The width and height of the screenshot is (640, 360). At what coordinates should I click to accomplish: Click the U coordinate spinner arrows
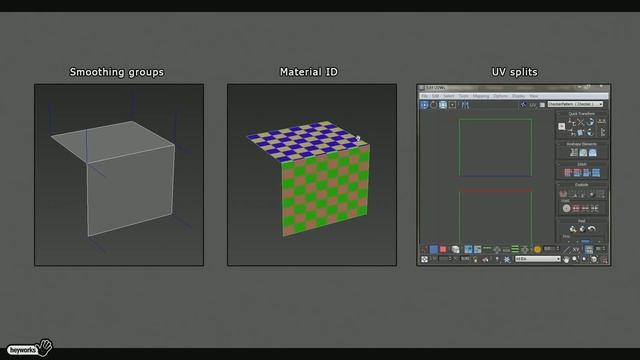(x=450, y=259)
